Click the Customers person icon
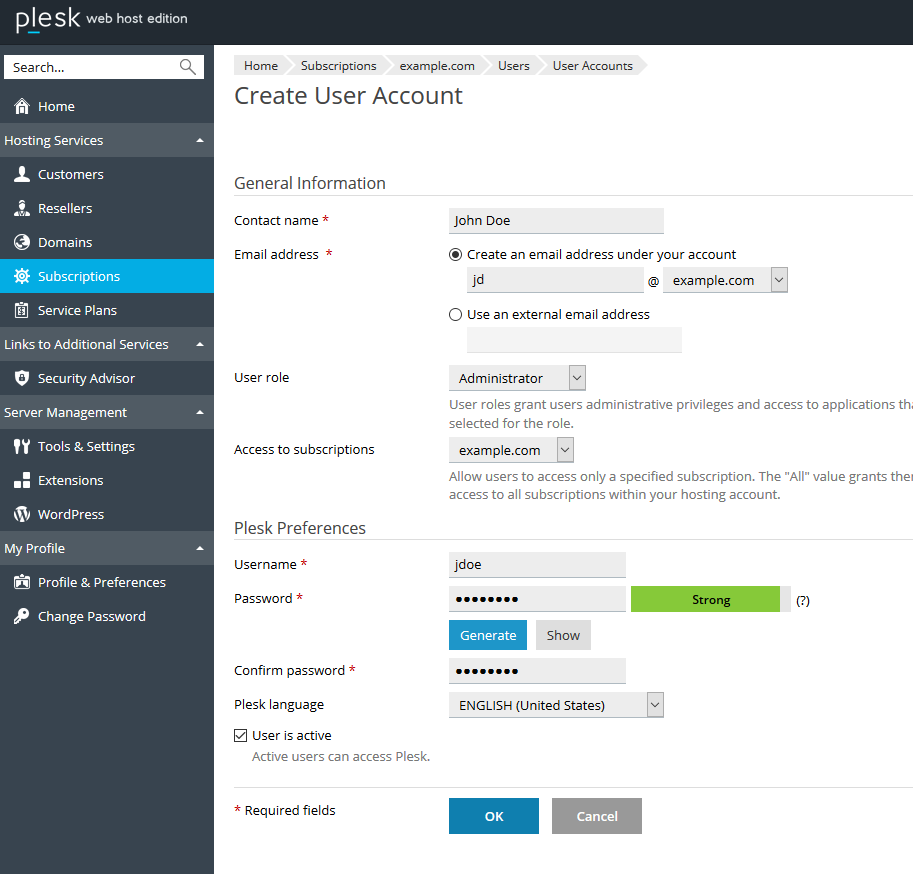The image size is (913, 874). point(21,174)
